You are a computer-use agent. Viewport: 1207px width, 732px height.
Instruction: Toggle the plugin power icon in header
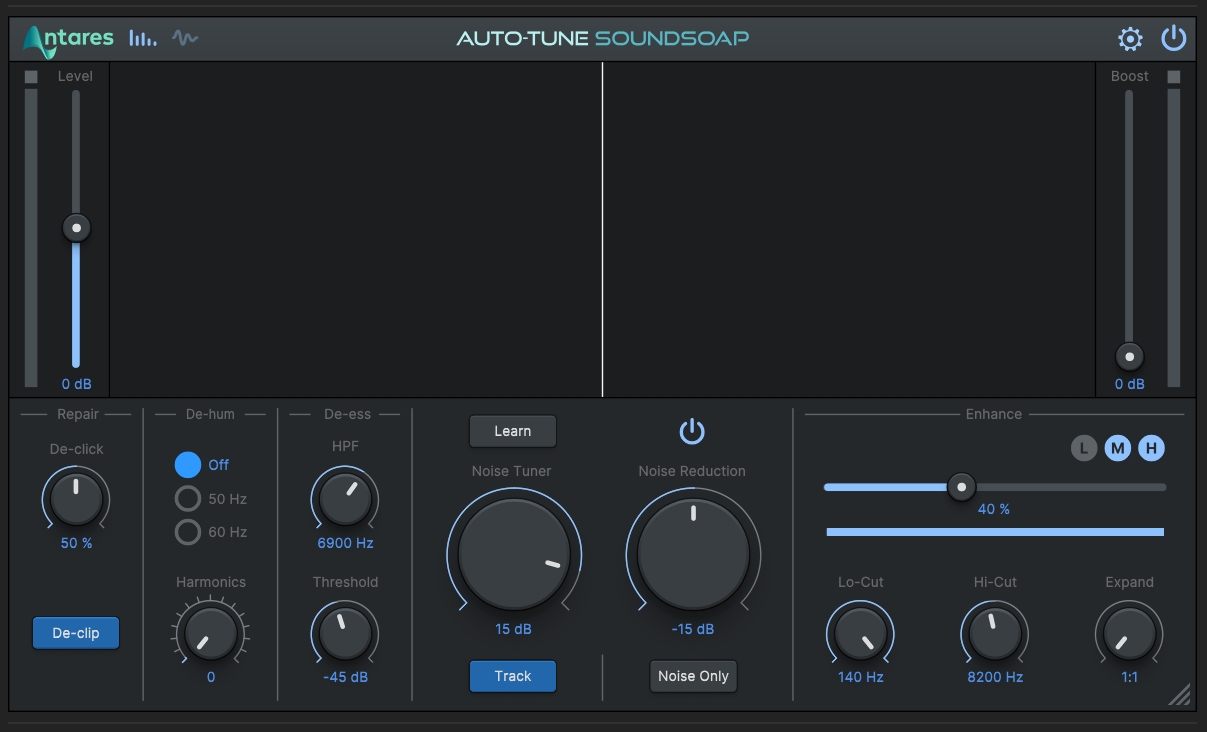tap(1173, 39)
